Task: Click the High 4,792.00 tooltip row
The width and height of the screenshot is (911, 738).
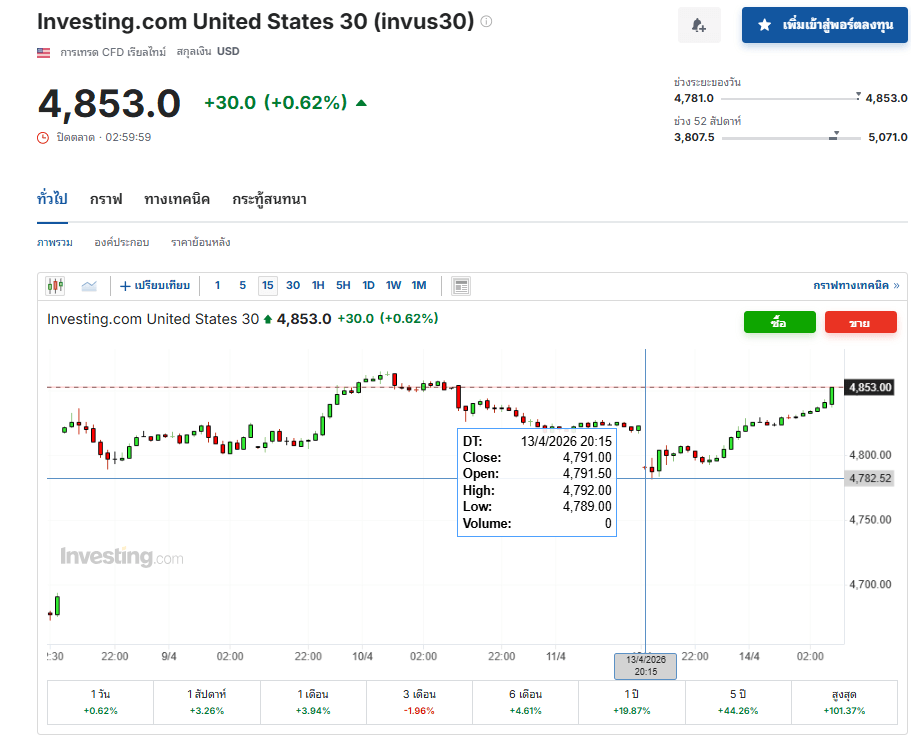Action: point(537,490)
